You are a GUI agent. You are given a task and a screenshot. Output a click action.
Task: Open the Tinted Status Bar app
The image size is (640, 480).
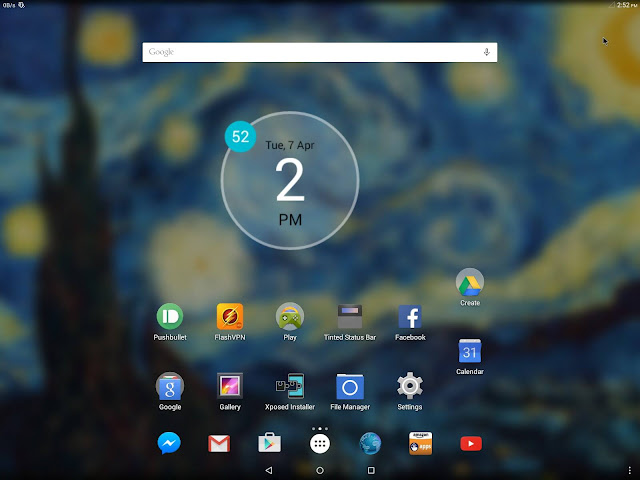(350, 316)
